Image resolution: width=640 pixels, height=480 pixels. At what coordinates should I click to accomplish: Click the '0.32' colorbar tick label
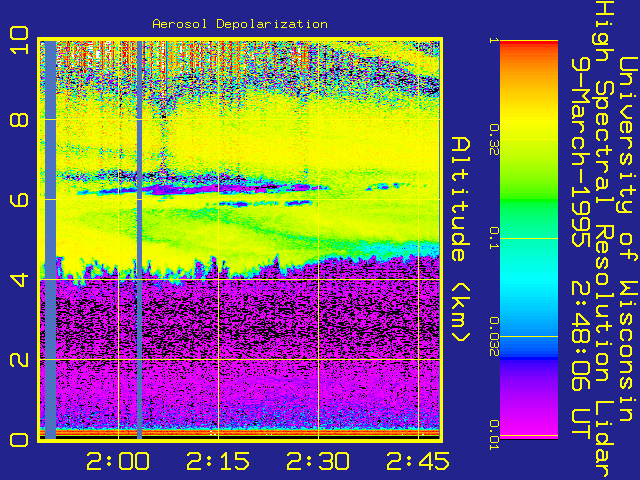pyautogui.click(x=494, y=140)
